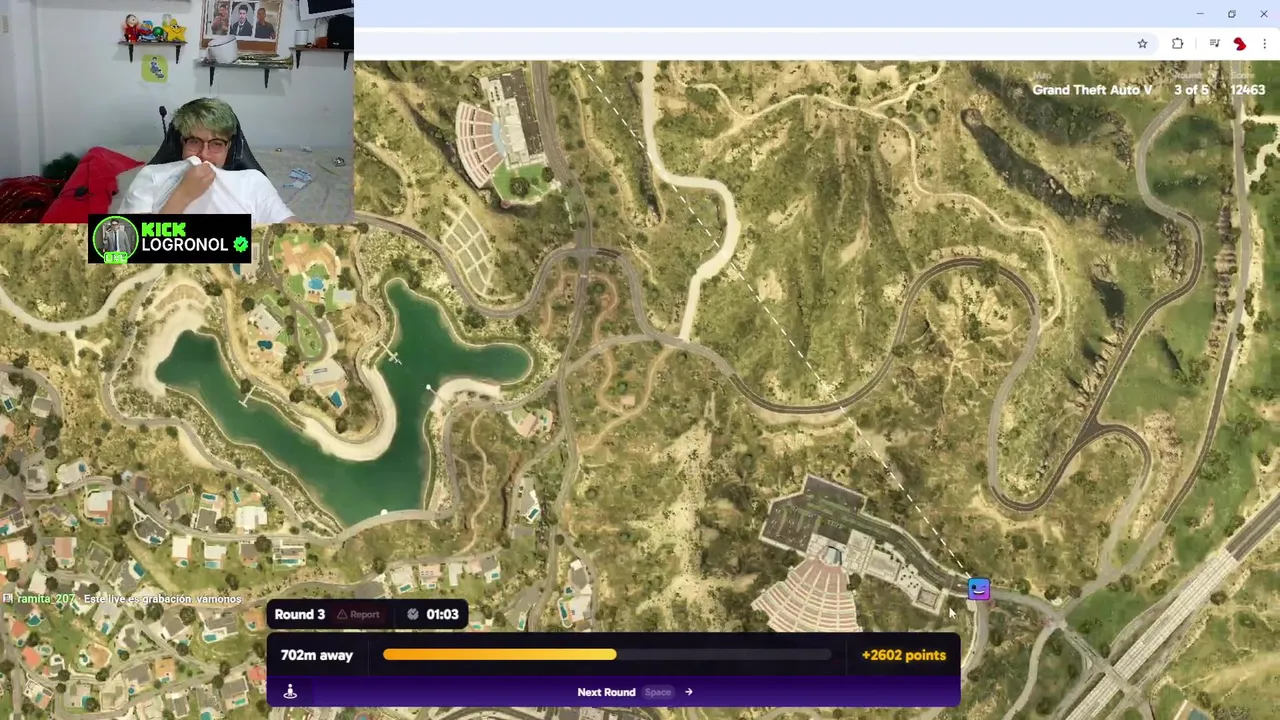Click the '3 of 5' round counter
The height and width of the screenshot is (720, 1280).
point(1191,90)
